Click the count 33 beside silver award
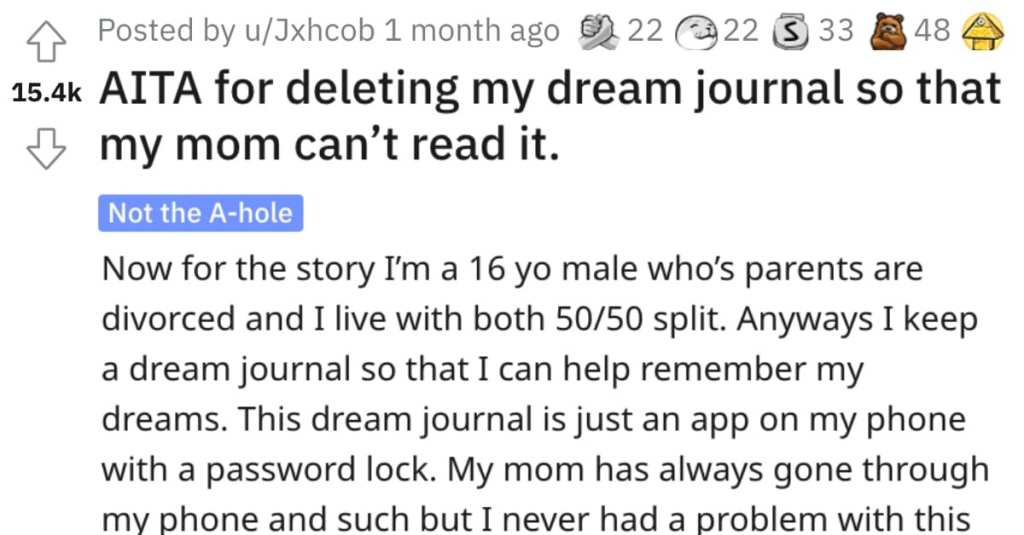The height and width of the screenshot is (535, 1024). point(836,31)
